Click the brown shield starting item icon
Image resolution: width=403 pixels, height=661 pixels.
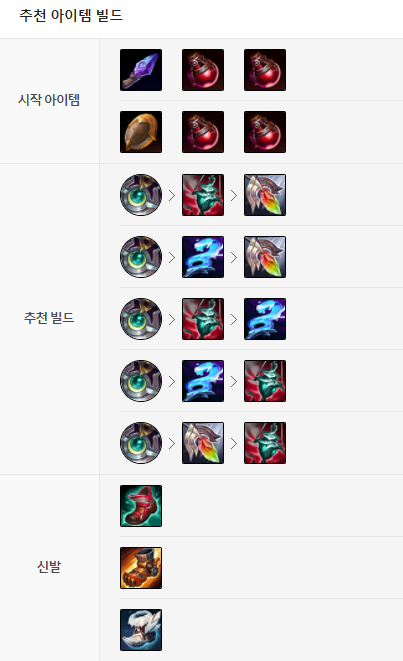pos(141,132)
